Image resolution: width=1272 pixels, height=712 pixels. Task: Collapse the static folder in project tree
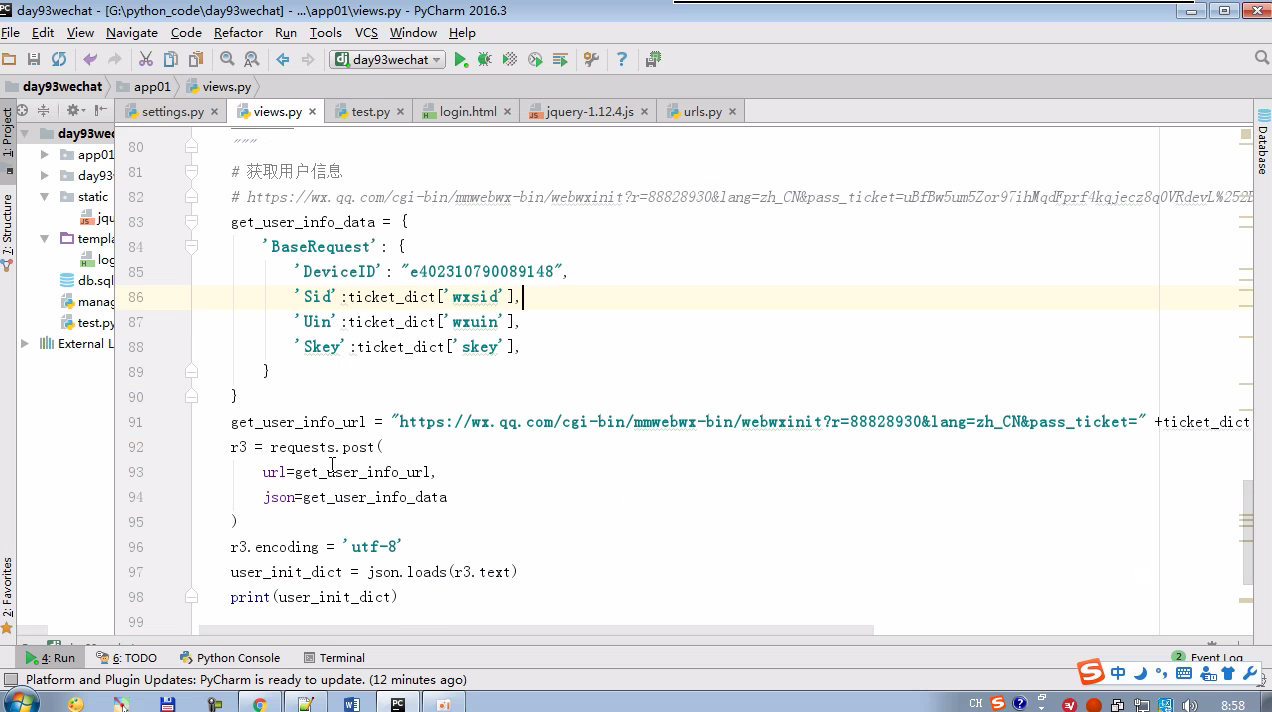[45, 197]
